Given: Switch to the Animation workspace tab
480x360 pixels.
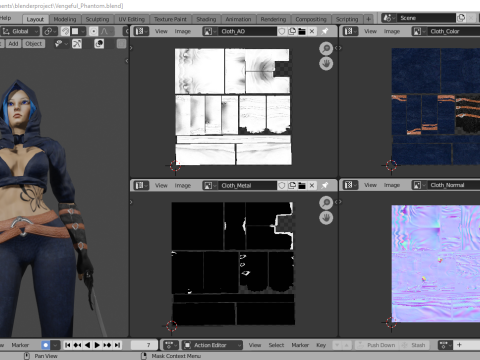Looking at the screenshot, I should click(x=238, y=19).
